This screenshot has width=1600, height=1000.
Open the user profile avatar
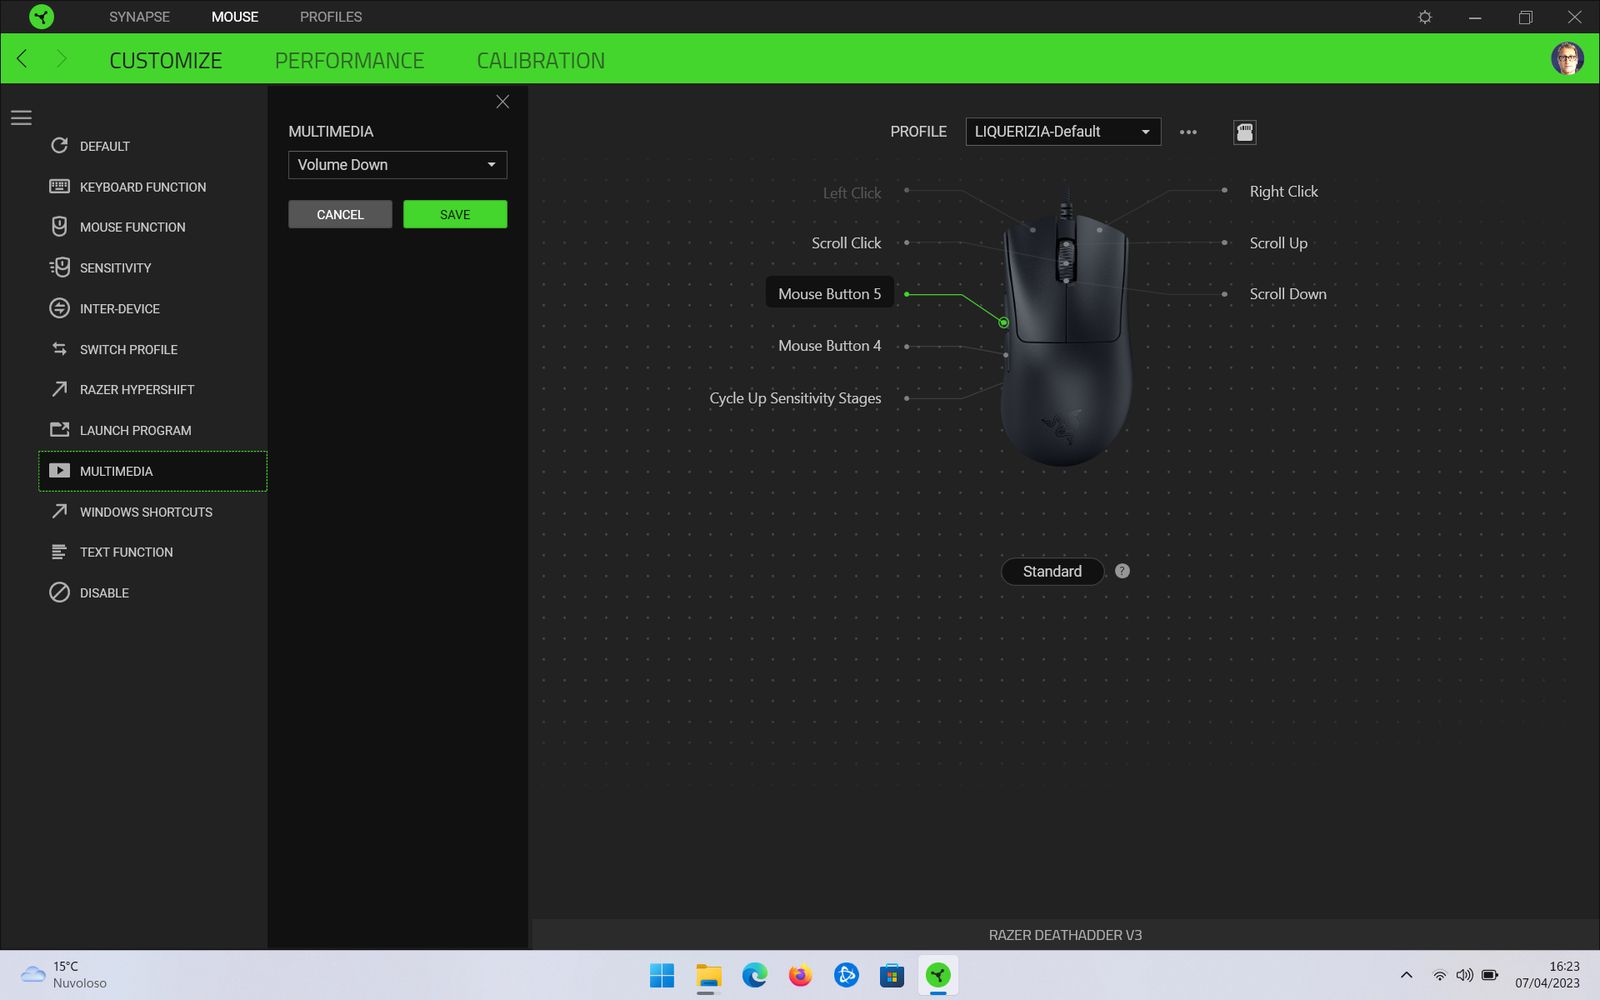tap(1567, 59)
